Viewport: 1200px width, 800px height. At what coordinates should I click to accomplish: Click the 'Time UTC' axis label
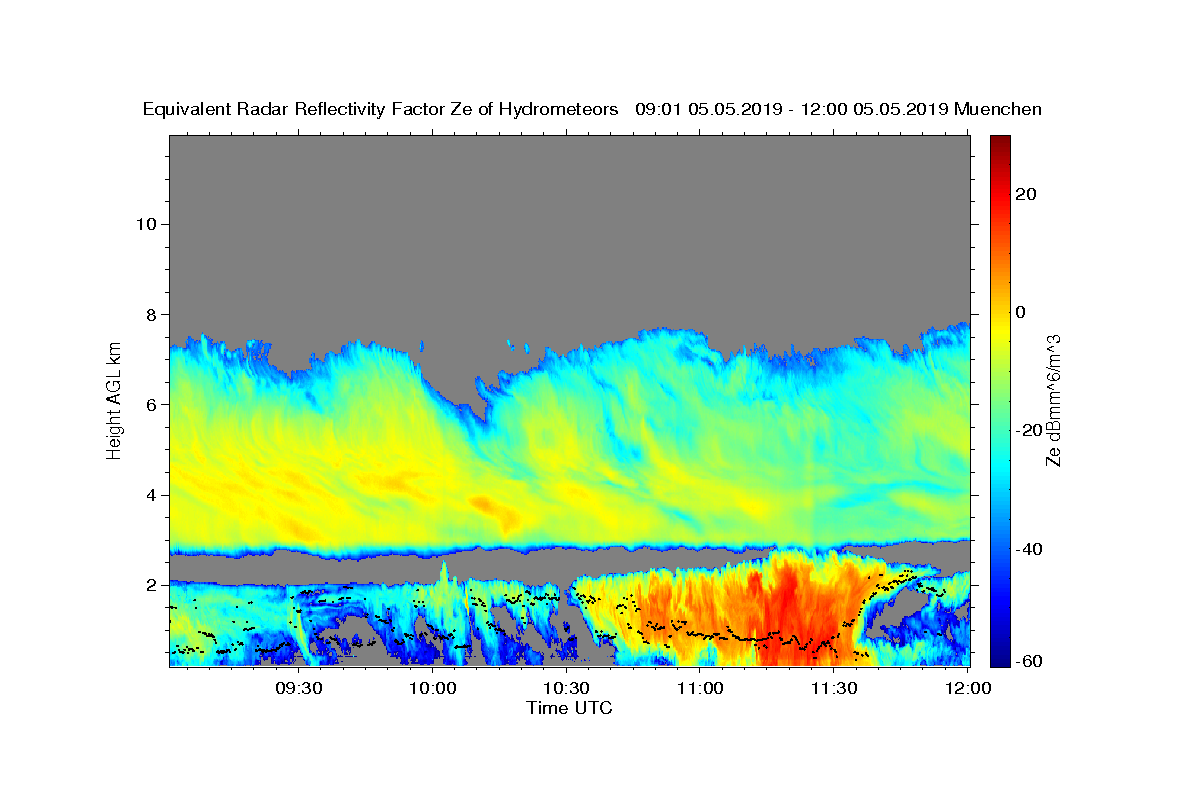(x=569, y=708)
